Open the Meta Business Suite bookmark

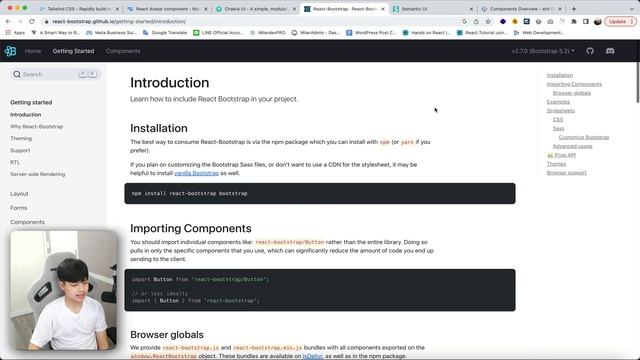coord(111,33)
